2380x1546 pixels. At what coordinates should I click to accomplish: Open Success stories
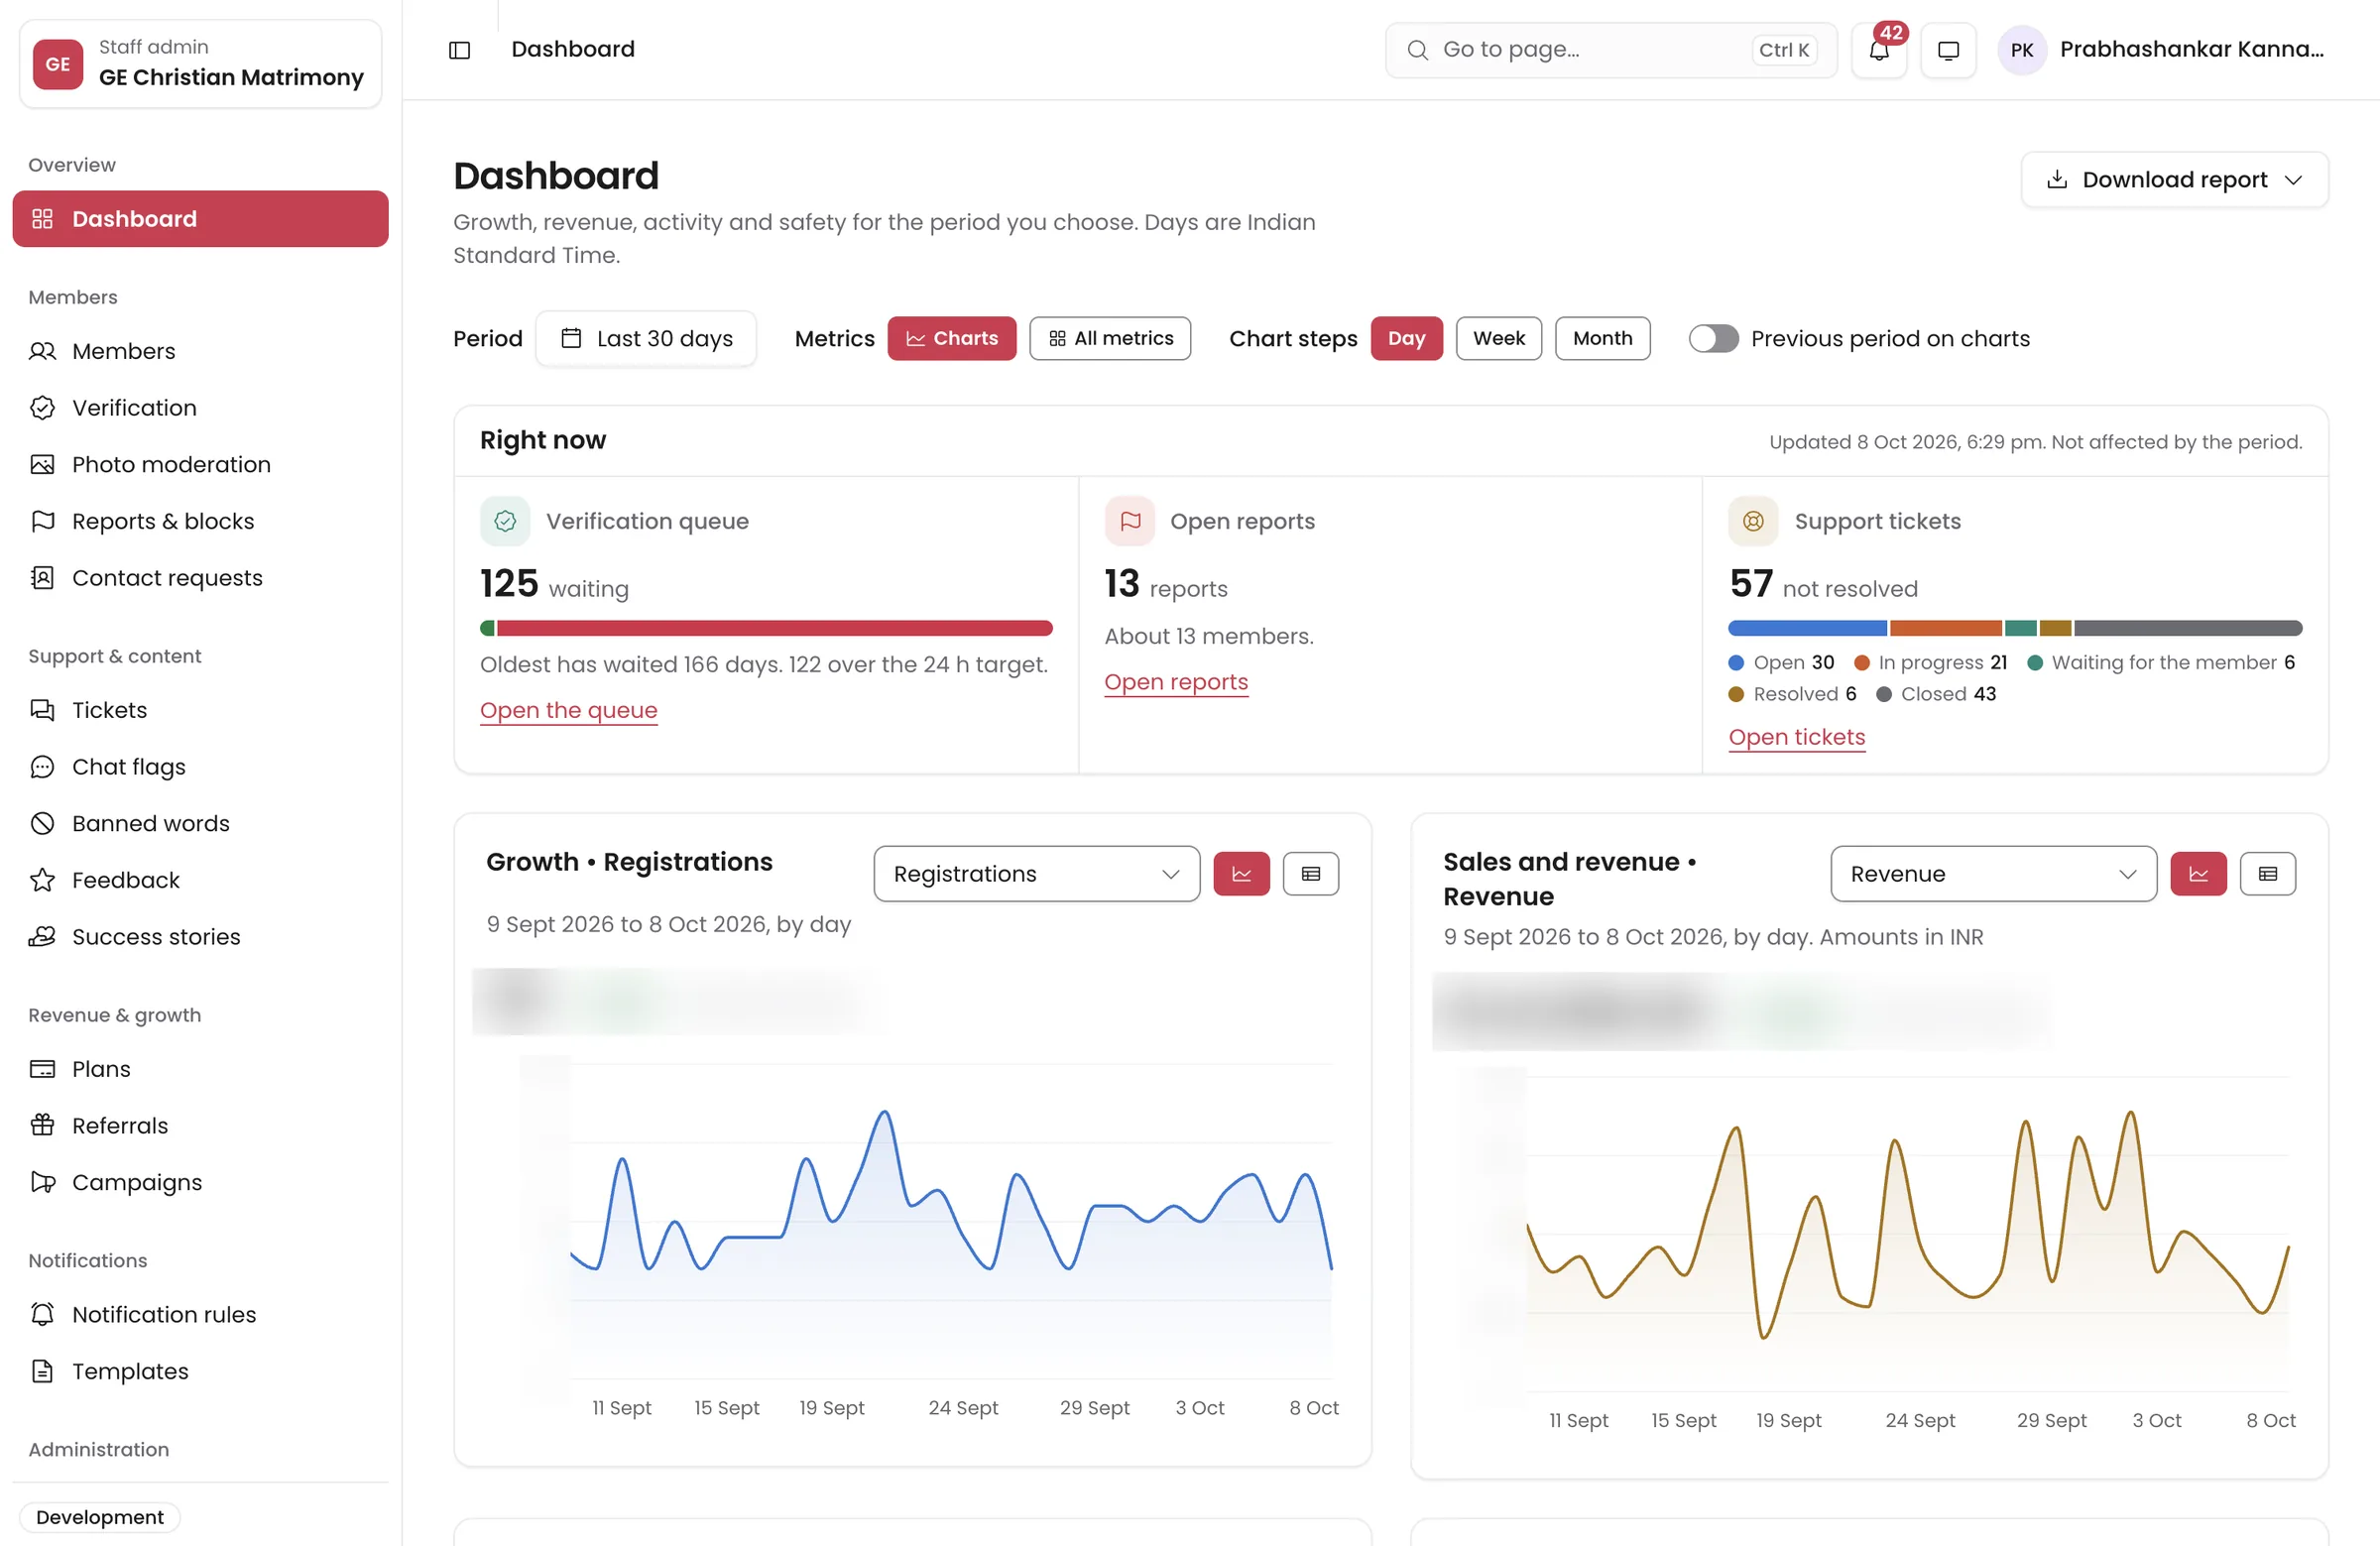(200, 937)
